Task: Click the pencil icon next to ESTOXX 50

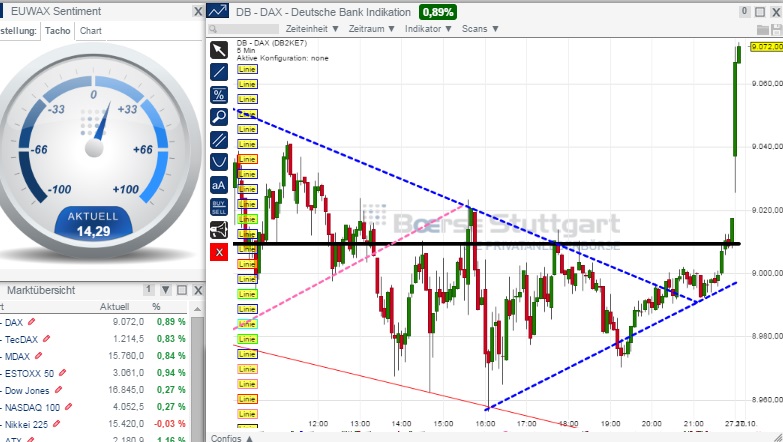Action: pos(62,373)
